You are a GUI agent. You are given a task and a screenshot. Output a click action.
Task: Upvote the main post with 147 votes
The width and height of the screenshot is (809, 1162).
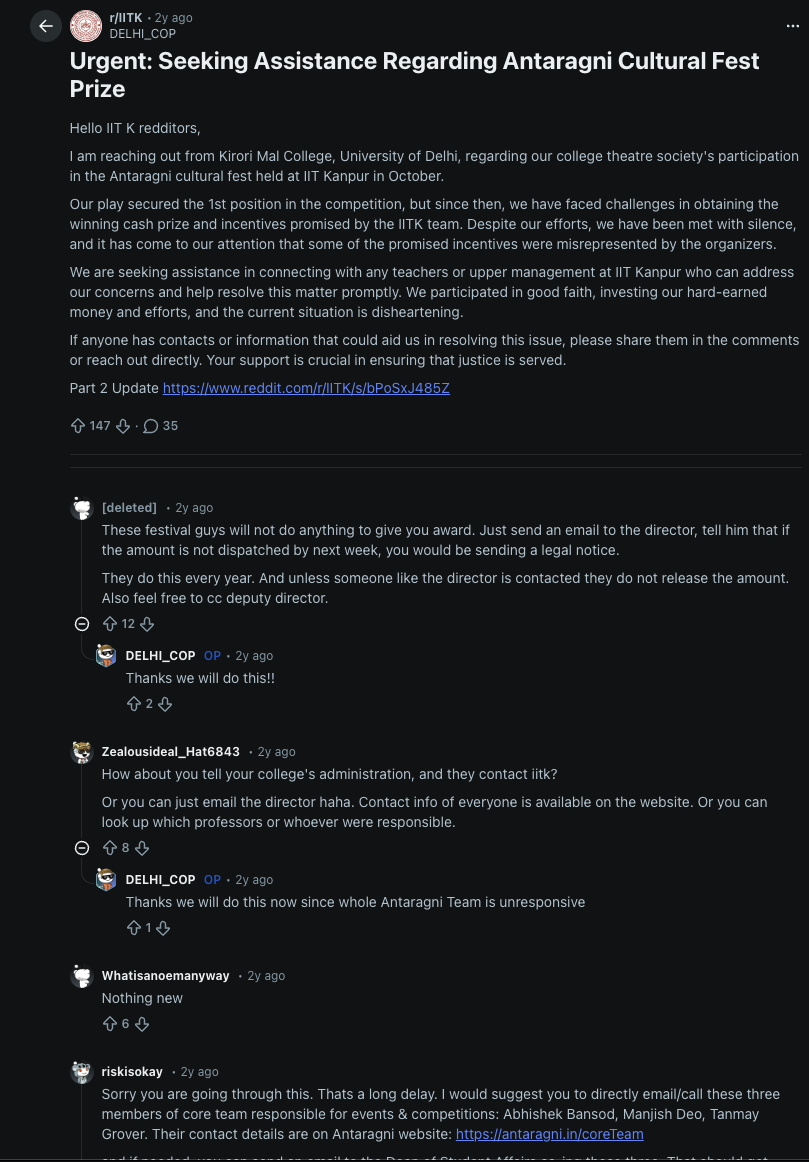pos(78,426)
